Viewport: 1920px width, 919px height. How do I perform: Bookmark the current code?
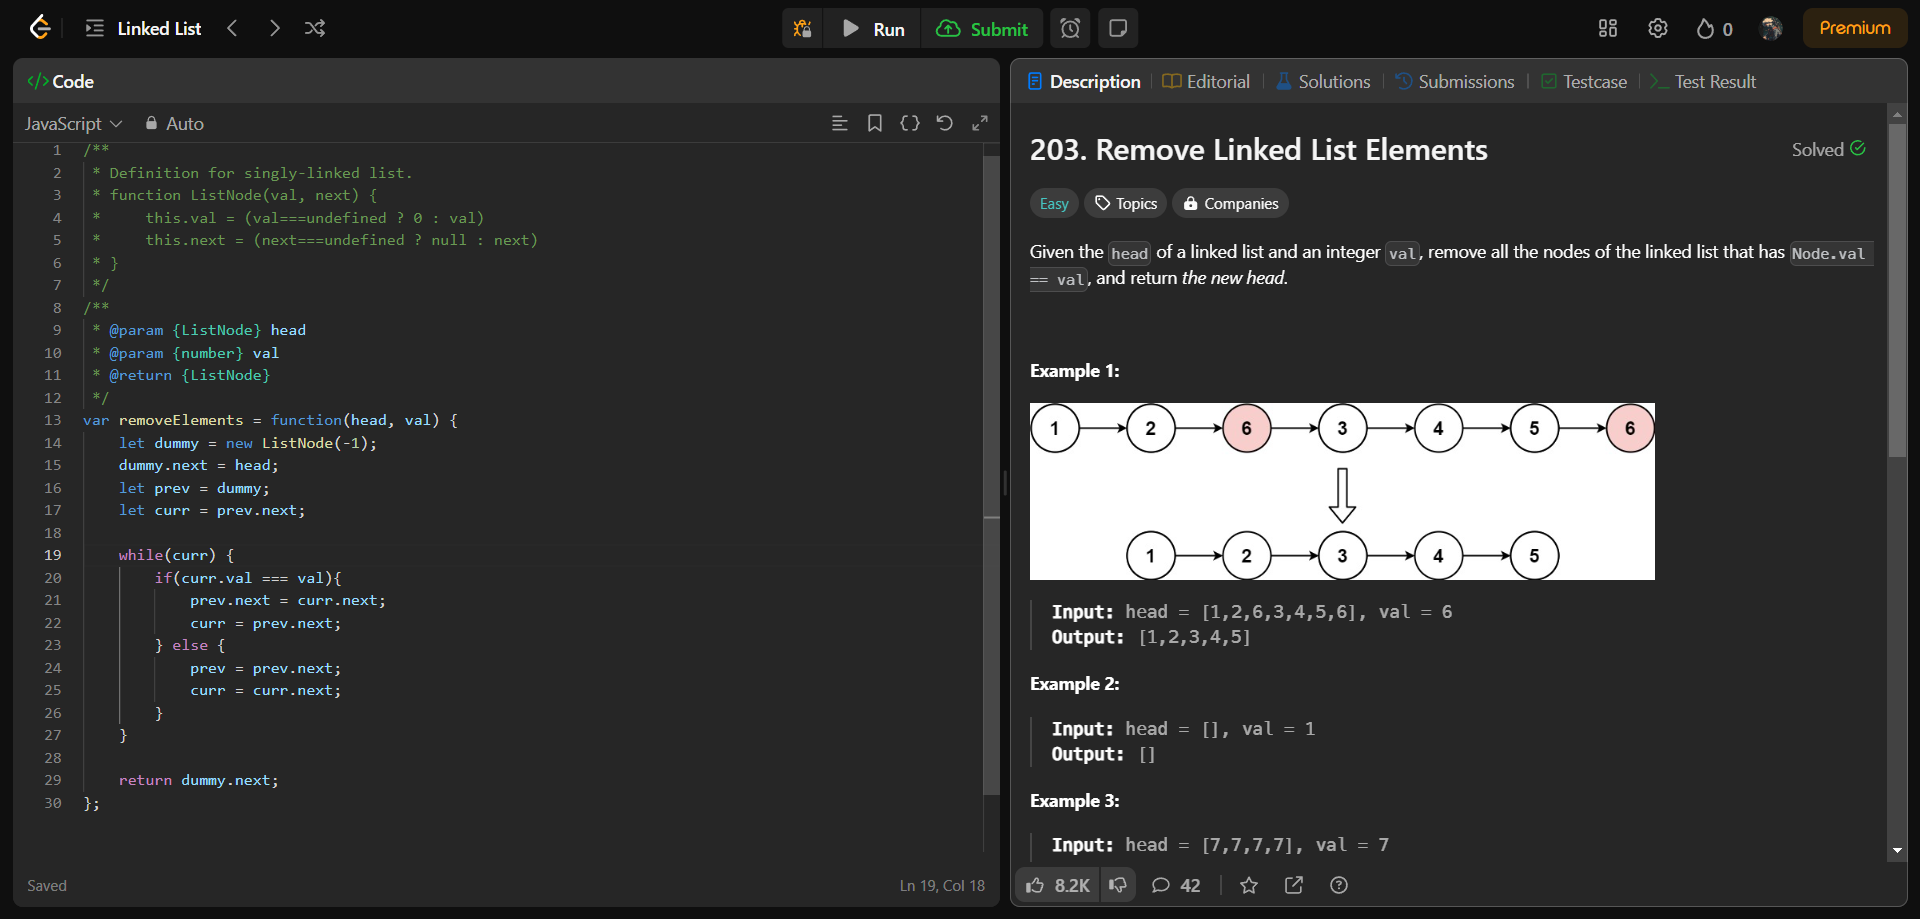tap(875, 123)
